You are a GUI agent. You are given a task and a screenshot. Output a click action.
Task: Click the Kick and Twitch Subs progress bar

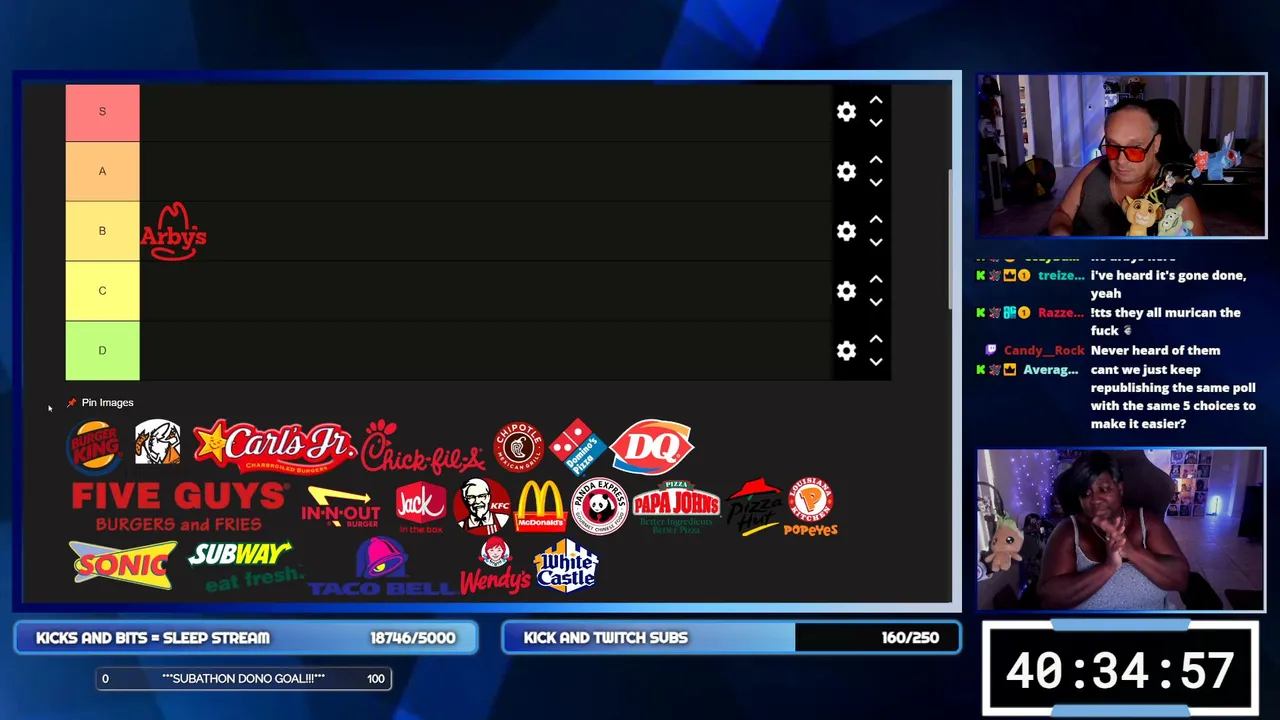click(x=731, y=638)
